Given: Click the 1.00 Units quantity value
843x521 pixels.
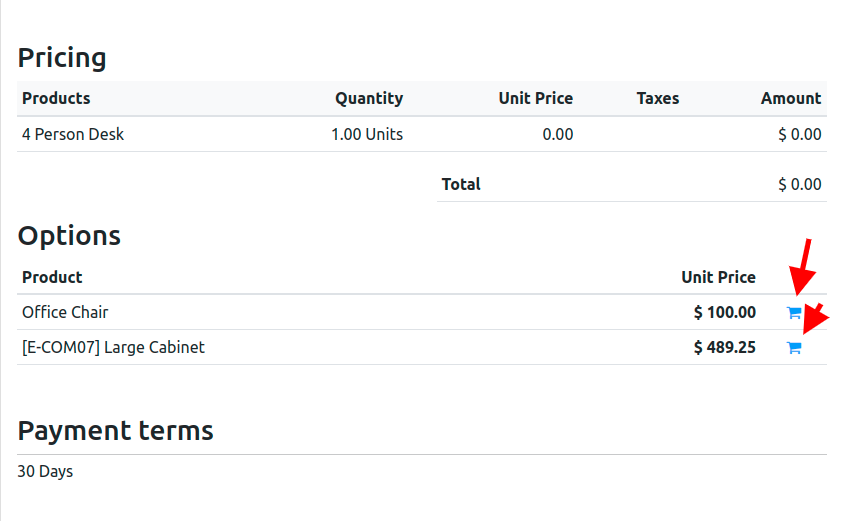Looking at the screenshot, I should 367,134.
